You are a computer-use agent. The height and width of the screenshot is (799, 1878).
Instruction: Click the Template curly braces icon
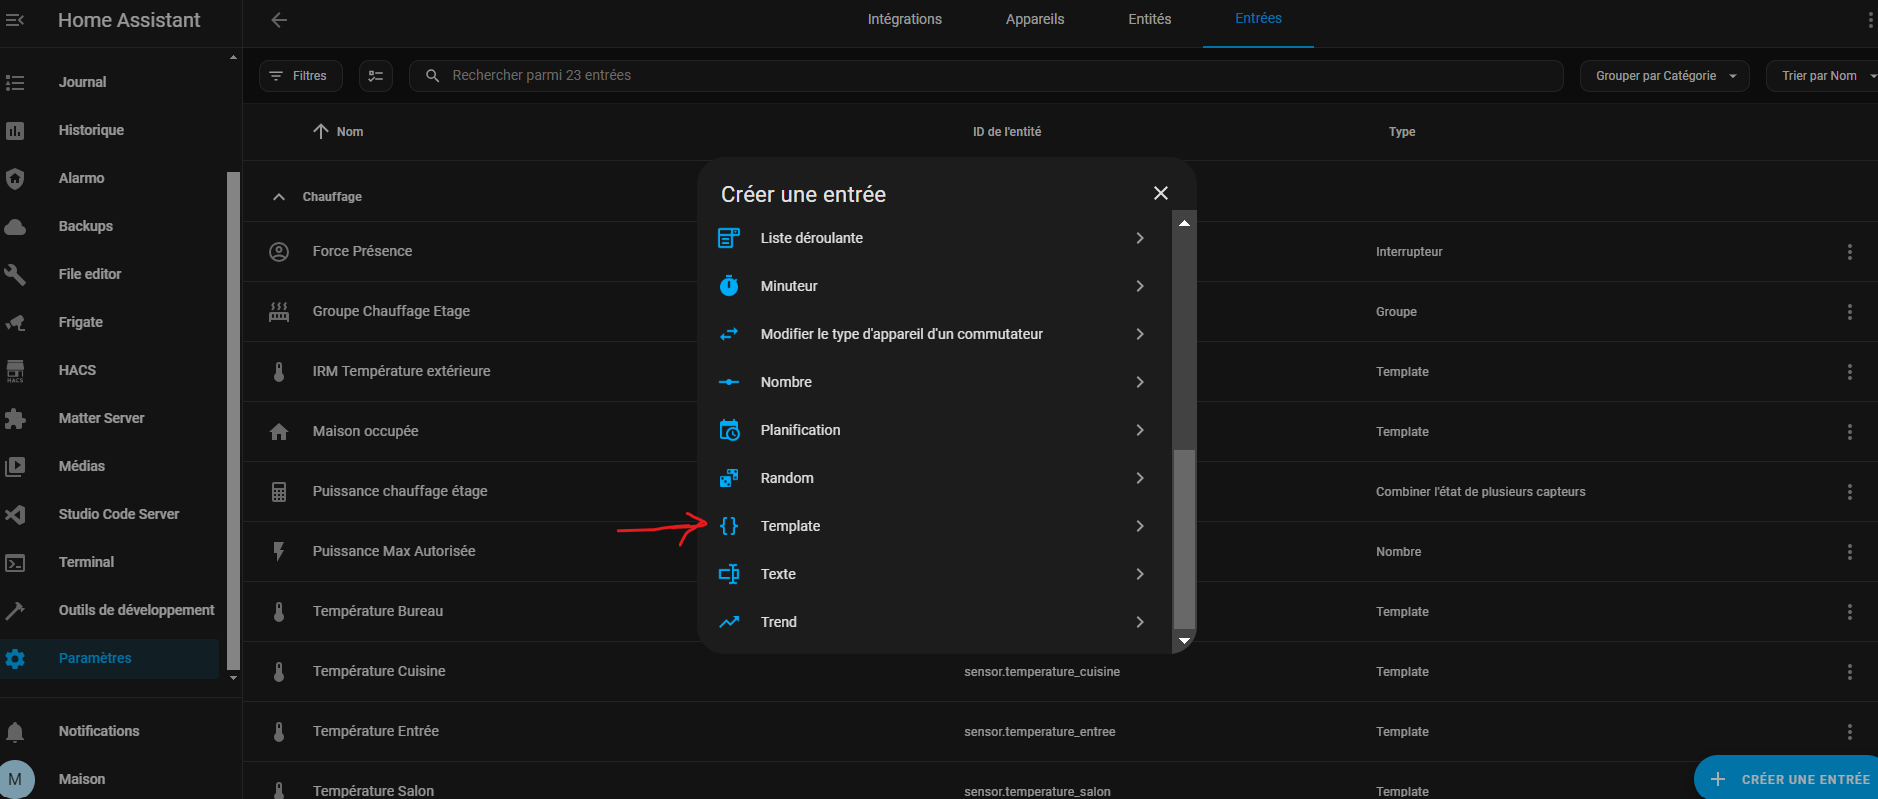[x=729, y=526]
